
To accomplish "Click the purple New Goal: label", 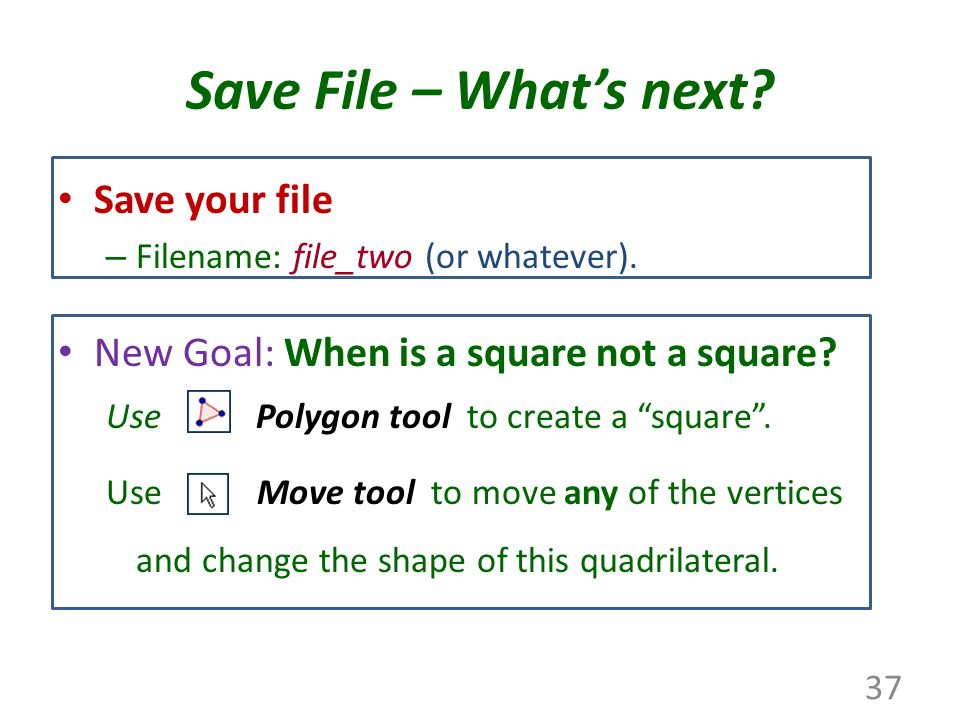I will [x=184, y=353].
